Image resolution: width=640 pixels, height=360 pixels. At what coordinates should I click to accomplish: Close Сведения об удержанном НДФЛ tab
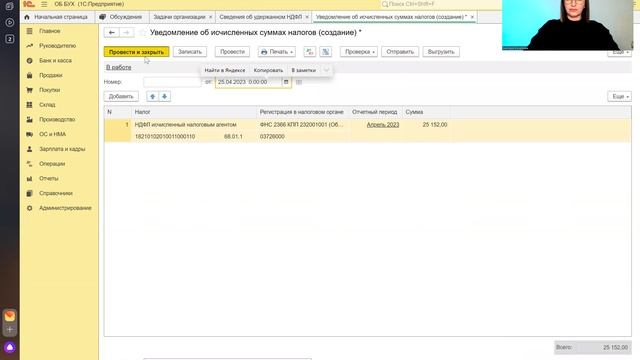pyautogui.click(x=307, y=17)
